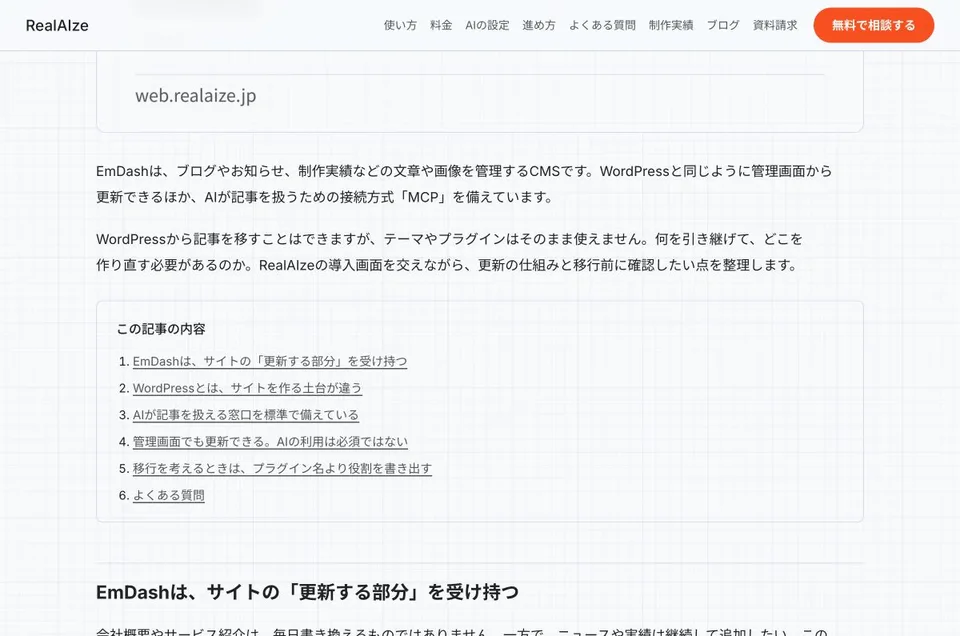Jump to section 1 EmDashは、サイトの「更新する部分」を受け持つ
Screen dimensions: 960x636
270,362
